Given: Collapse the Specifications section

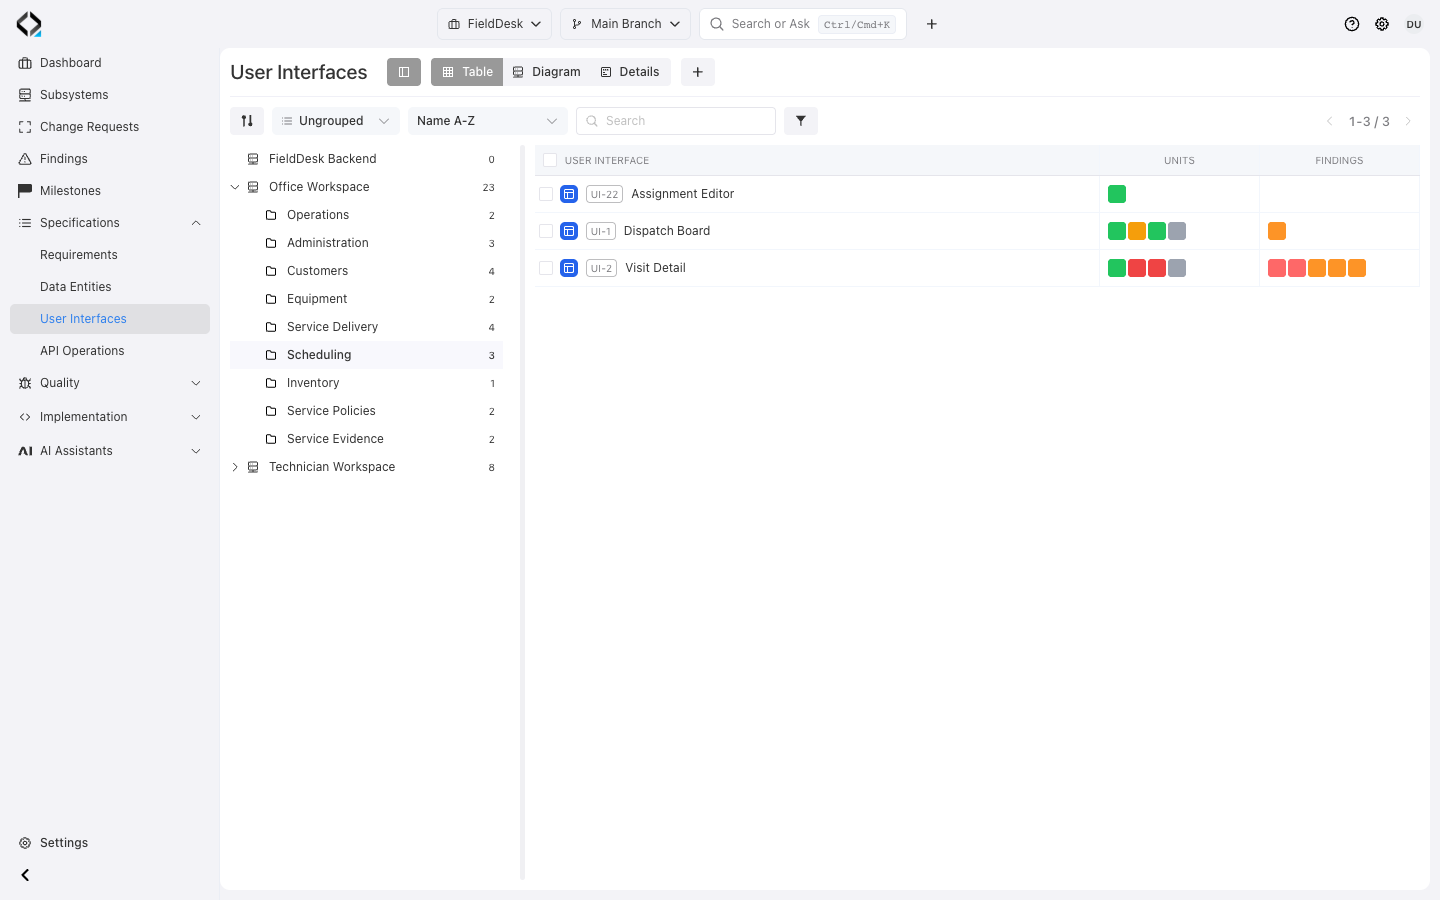Looking at the screenshot, I should [x=196, y=223].
